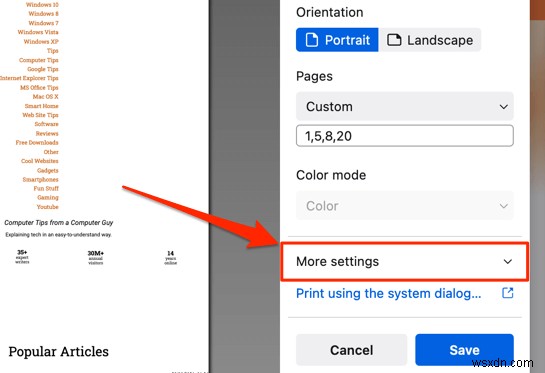Click Print using the system dialog link

389,293
